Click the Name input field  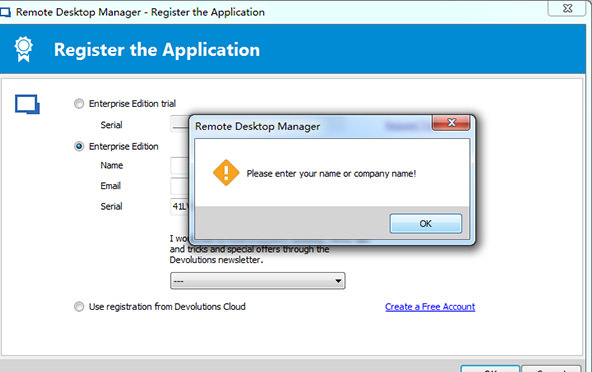tap(180, 165)
